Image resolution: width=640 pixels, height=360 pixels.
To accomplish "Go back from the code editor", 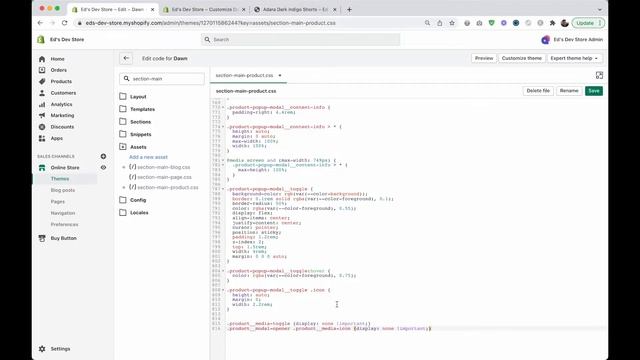I will 126,58.
